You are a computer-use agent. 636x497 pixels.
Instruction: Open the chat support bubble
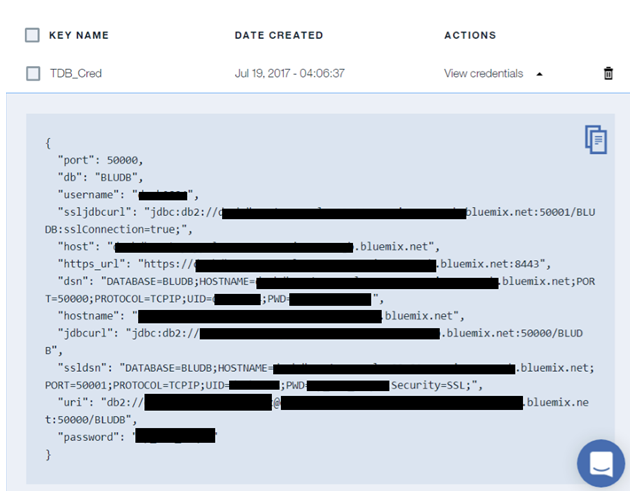pyautogui.click(x=600, y=463)
